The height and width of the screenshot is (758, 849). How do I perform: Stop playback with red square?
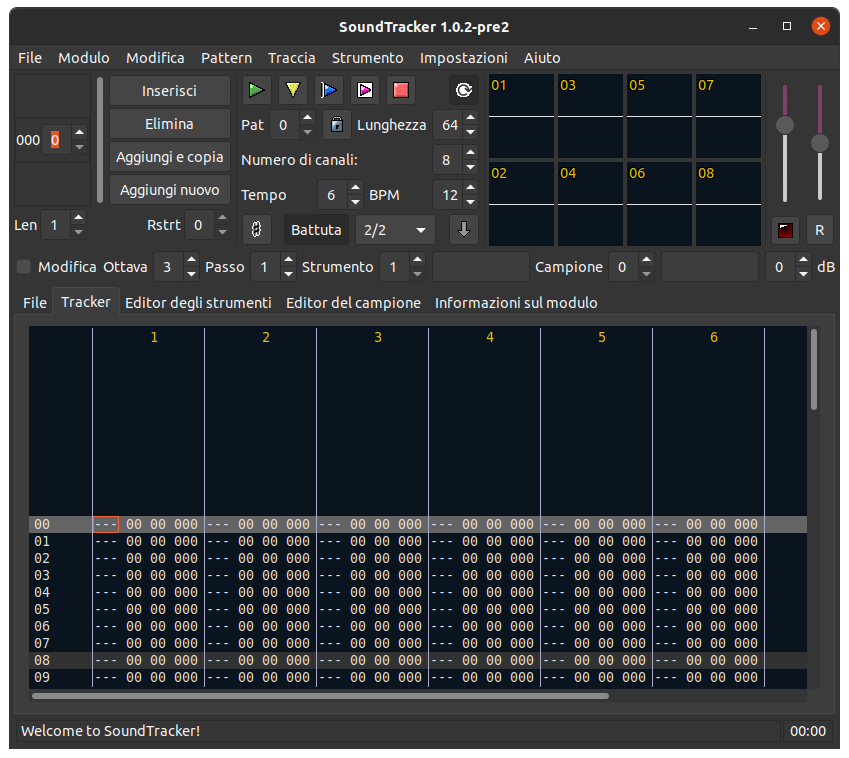pyautogui.click(x=401, y=90)
